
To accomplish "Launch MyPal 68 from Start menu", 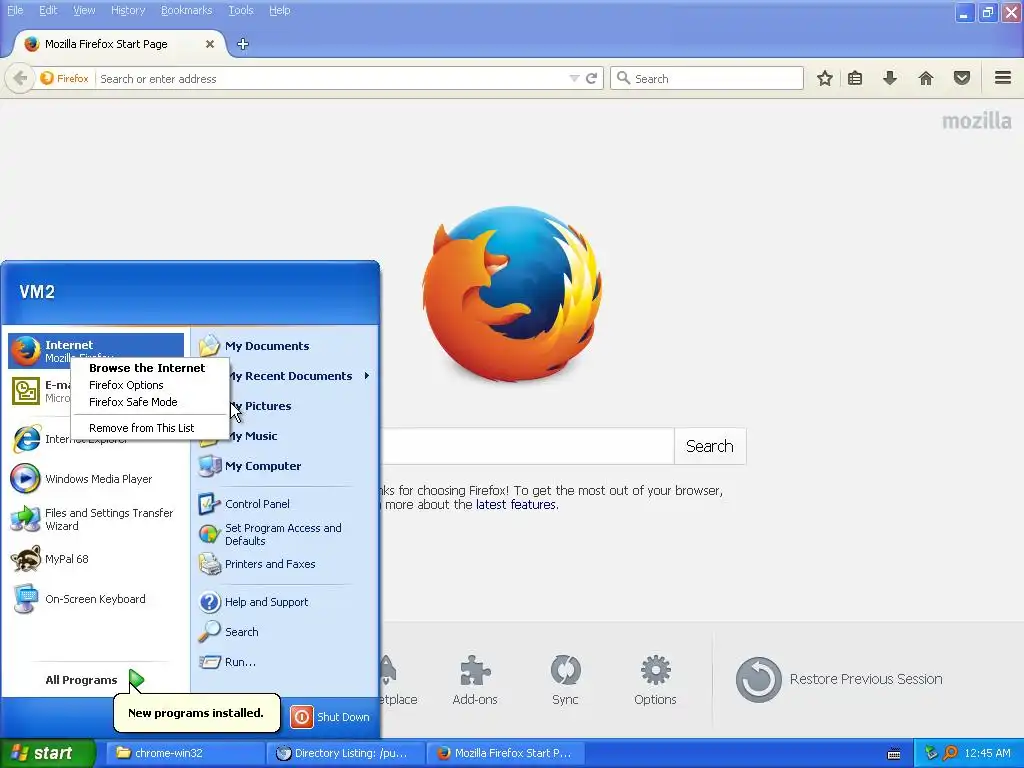I will coord(95,559).
